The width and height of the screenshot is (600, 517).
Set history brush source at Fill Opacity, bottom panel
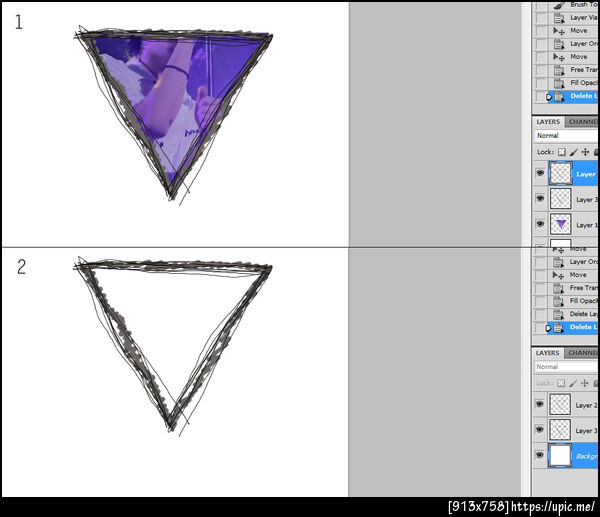540,301
